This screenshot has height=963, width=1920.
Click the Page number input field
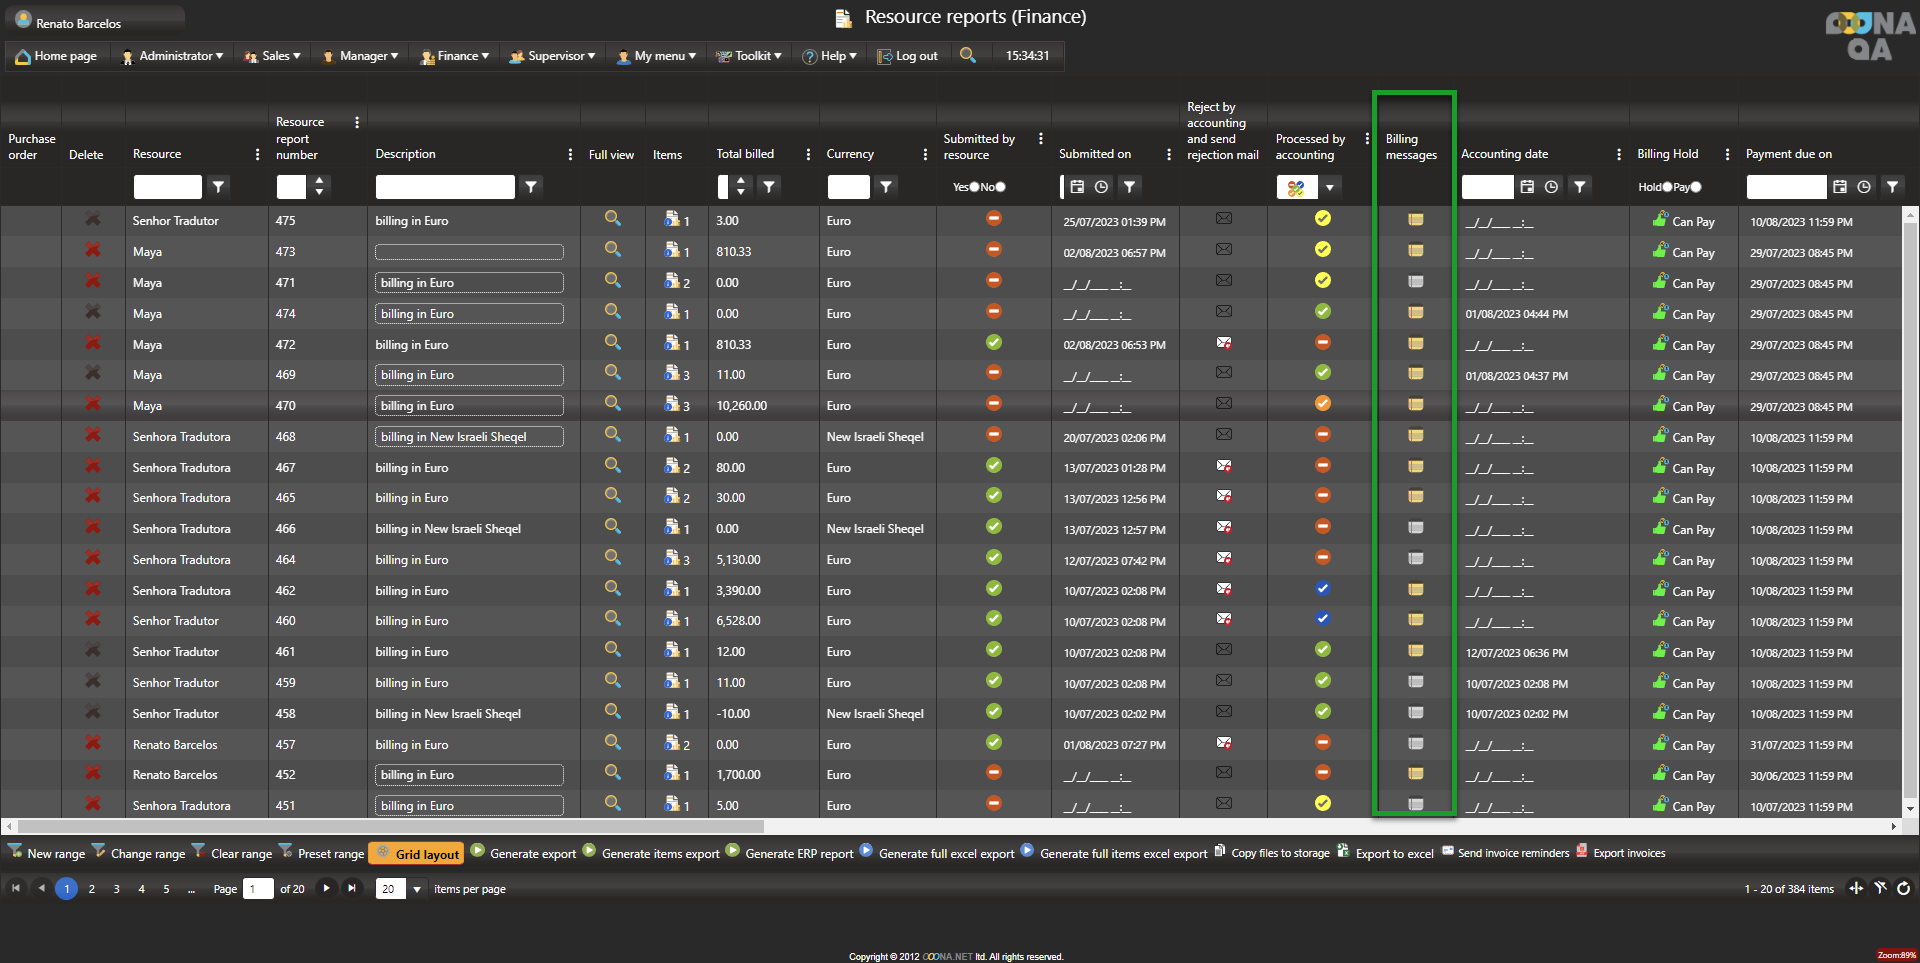pos(257,889)
